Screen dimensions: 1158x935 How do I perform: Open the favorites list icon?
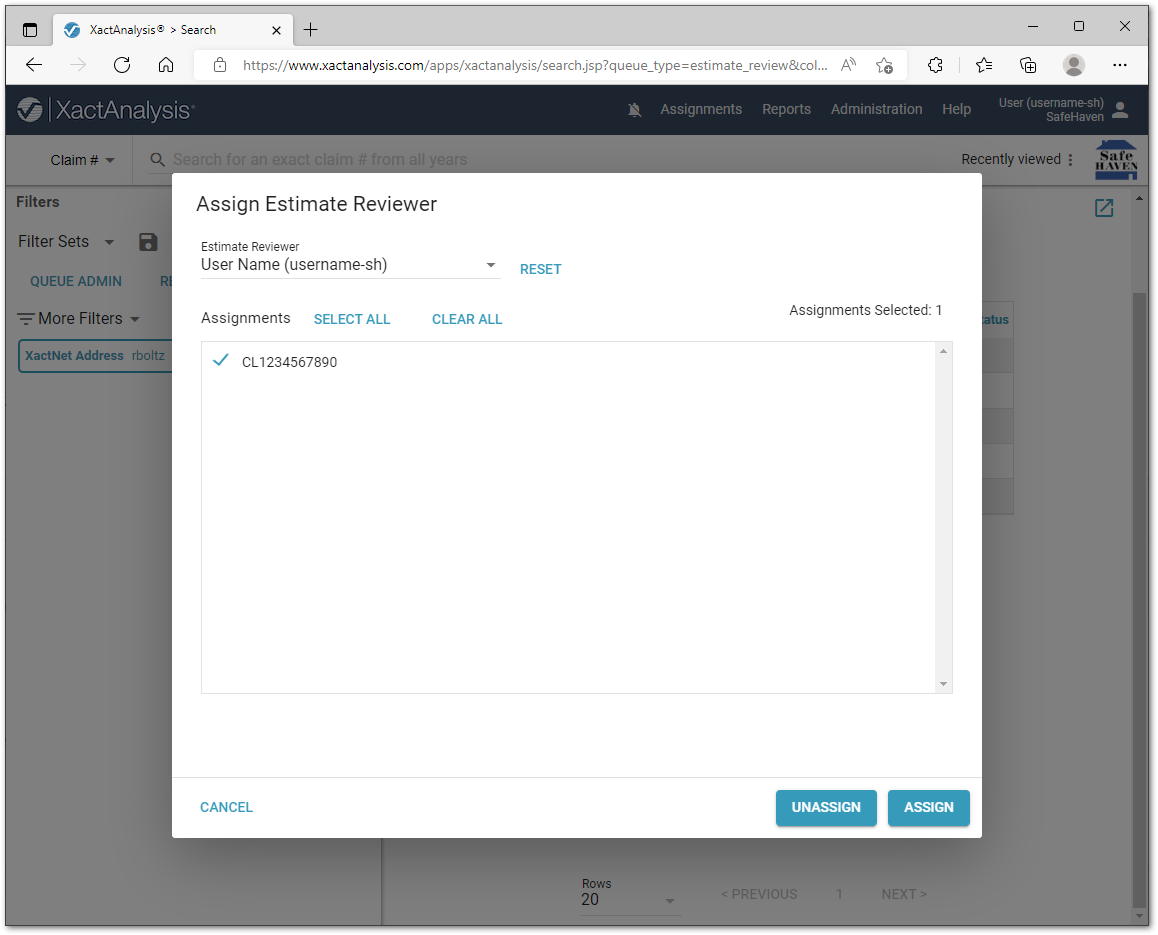tap(984, 65)
